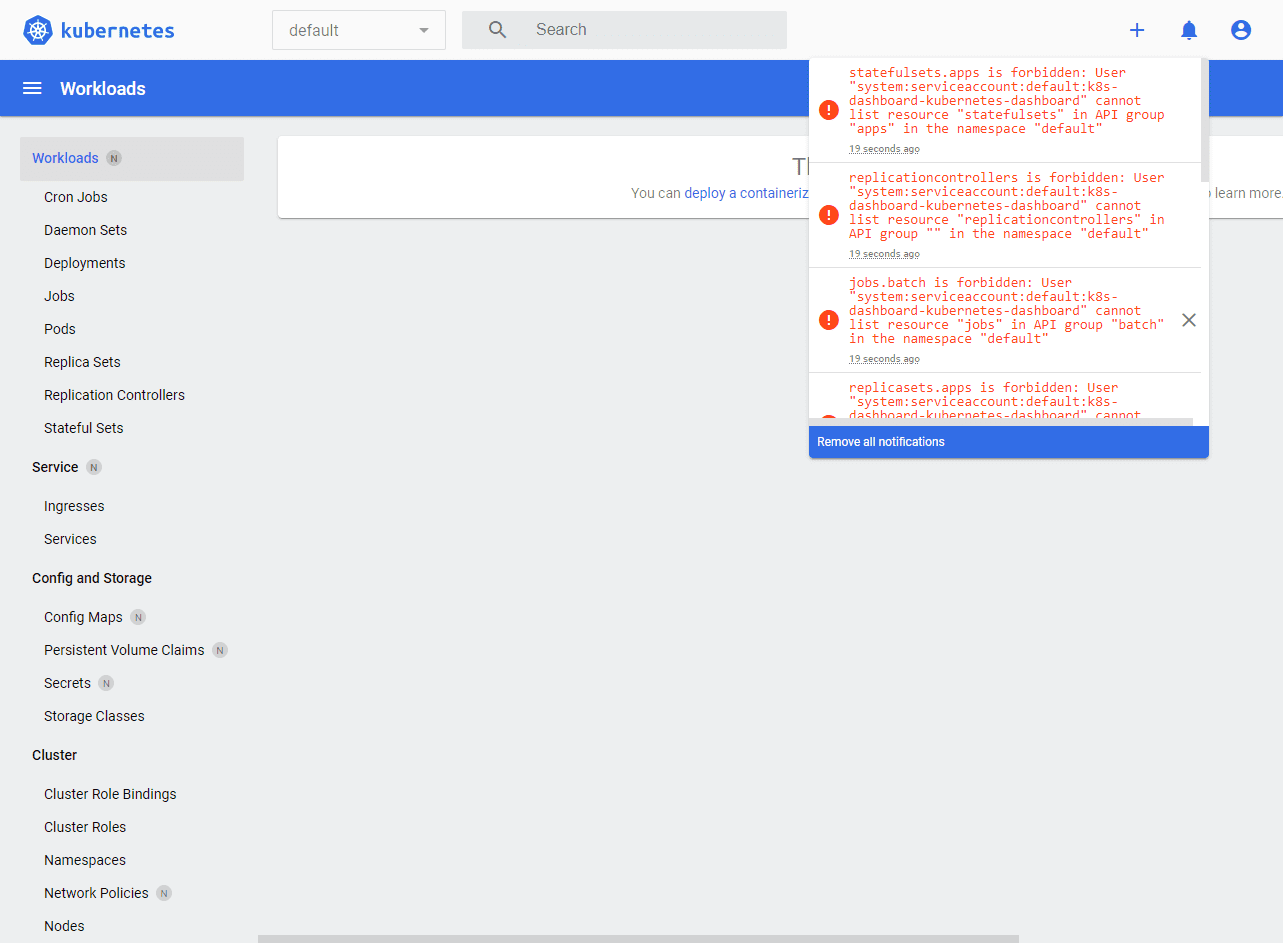Open Cluster Role Bindings
Screen dimensions: 1283x943
(110, 794)
